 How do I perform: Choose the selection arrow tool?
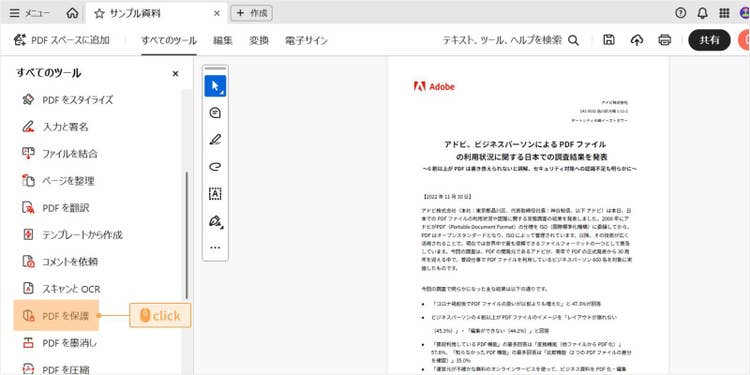[215, 86]
